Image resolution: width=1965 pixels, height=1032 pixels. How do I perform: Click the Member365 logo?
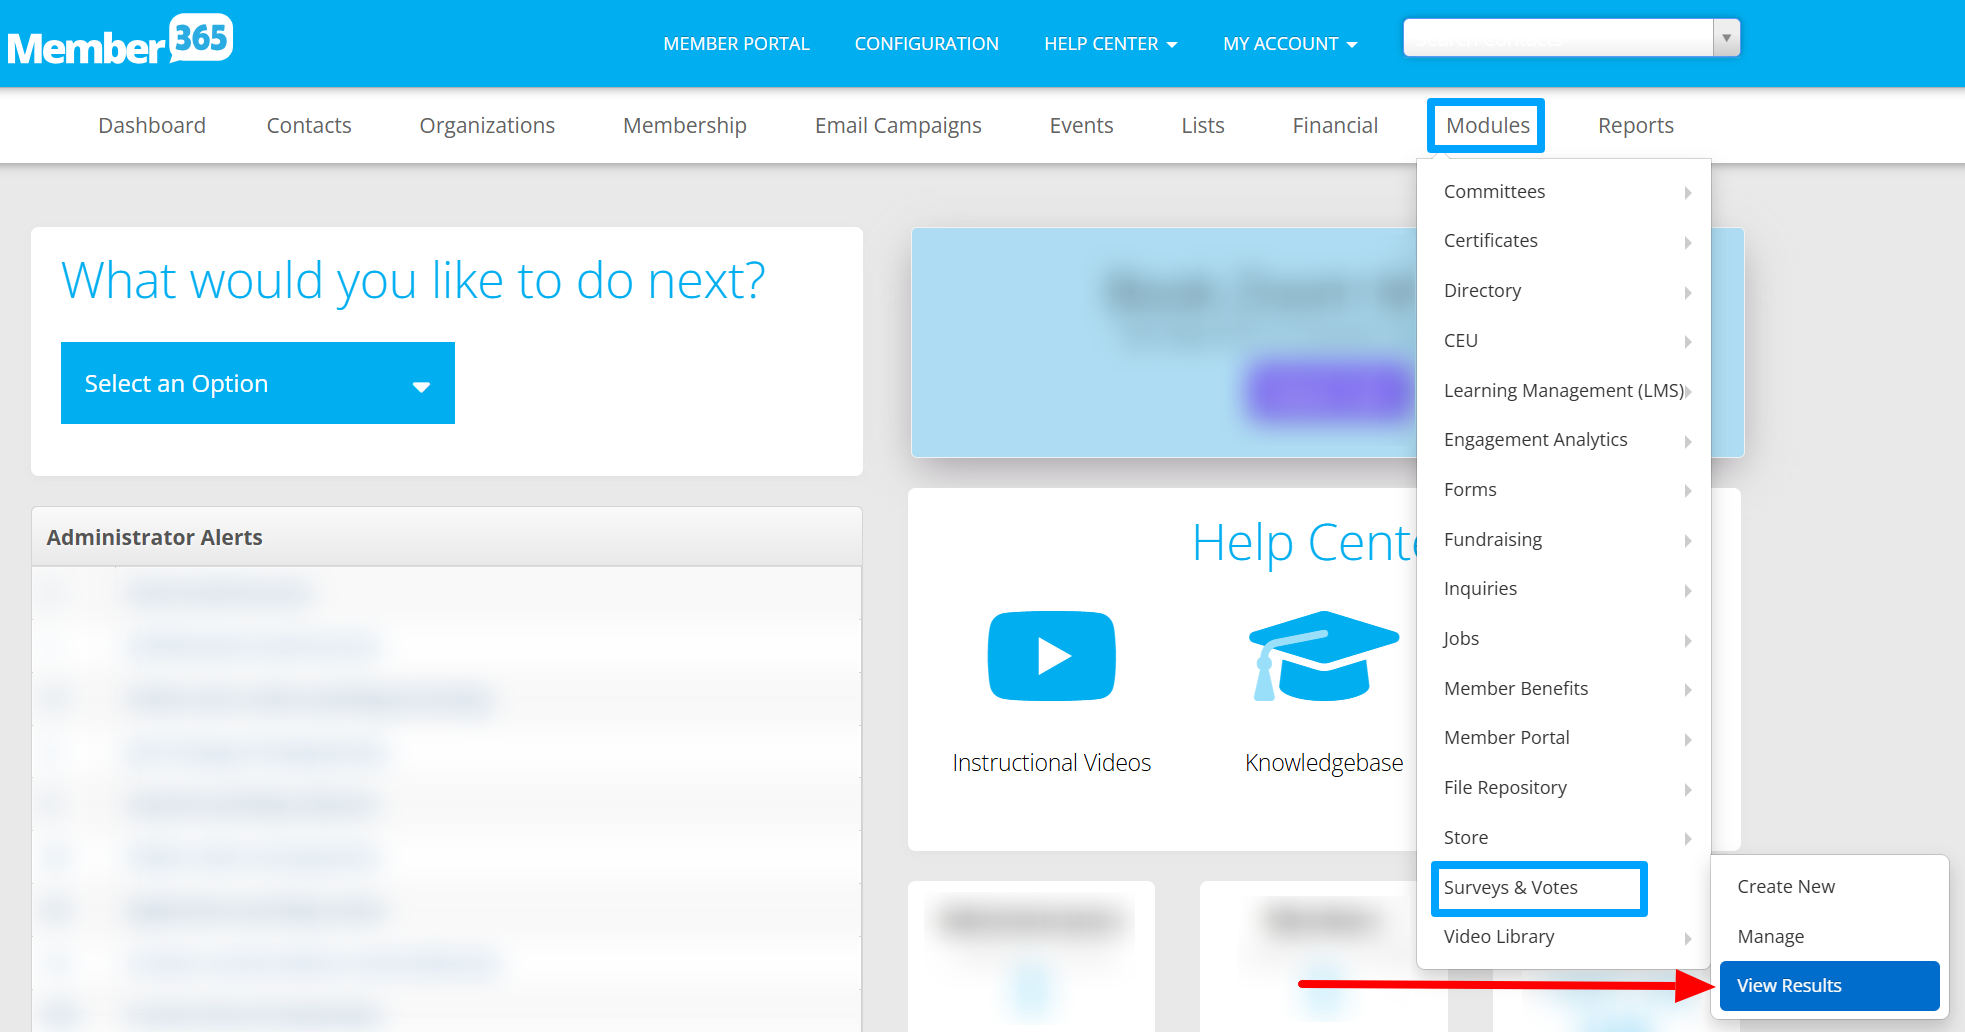coord(120,41)
